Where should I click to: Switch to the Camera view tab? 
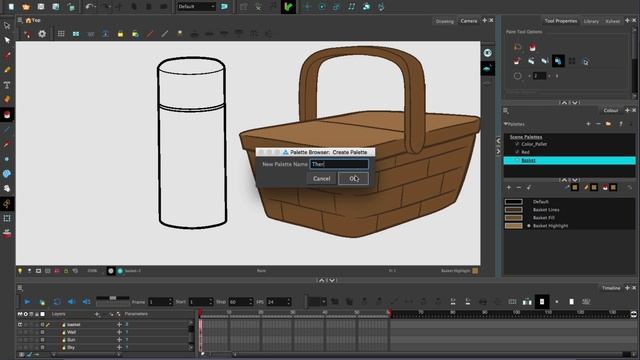click(x=469, y=21)
